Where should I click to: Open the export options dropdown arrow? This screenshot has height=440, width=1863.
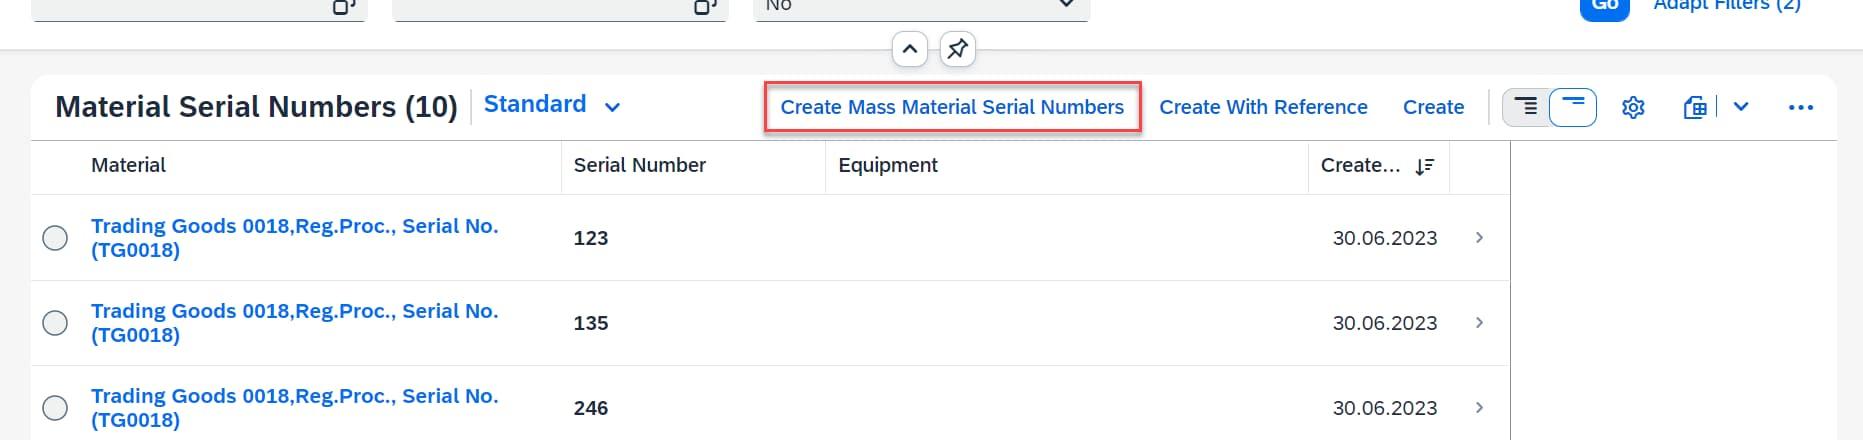coord(1741,107)
